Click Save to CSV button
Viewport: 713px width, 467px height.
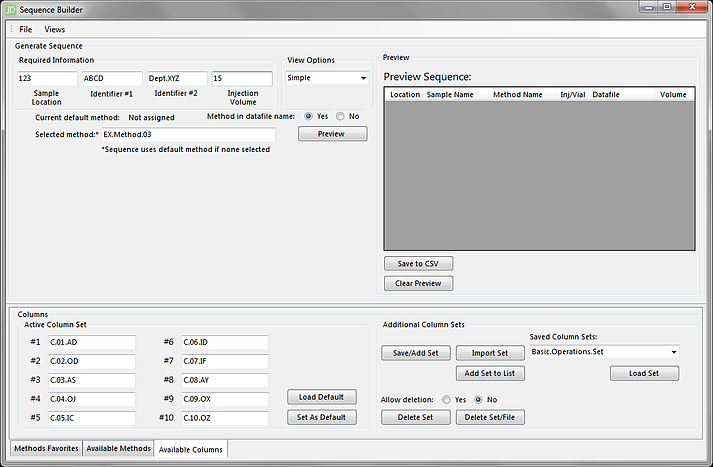[418, 264]
